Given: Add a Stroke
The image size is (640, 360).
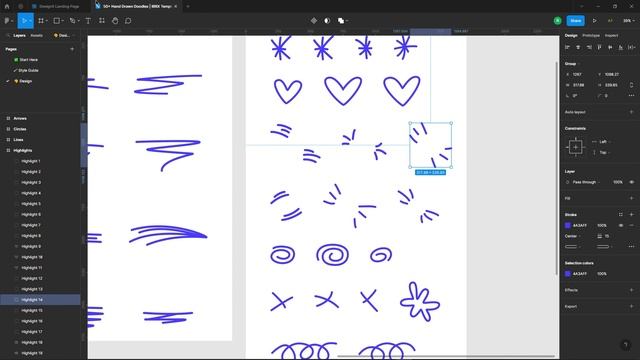Looking at the screenshot, I should (x=631, y=215).
